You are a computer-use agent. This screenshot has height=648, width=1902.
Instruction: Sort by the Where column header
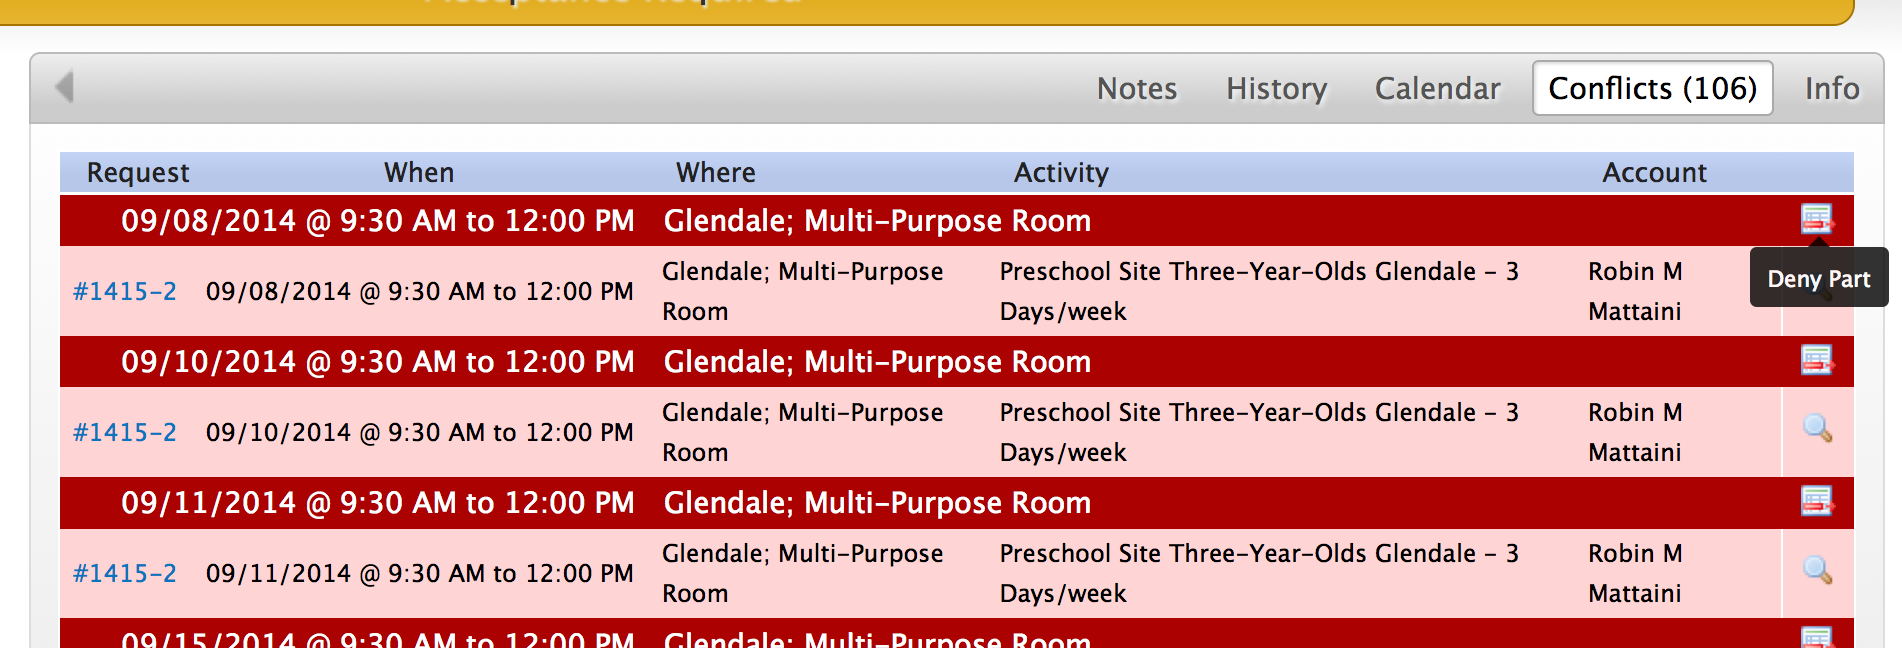pos(715,172)
